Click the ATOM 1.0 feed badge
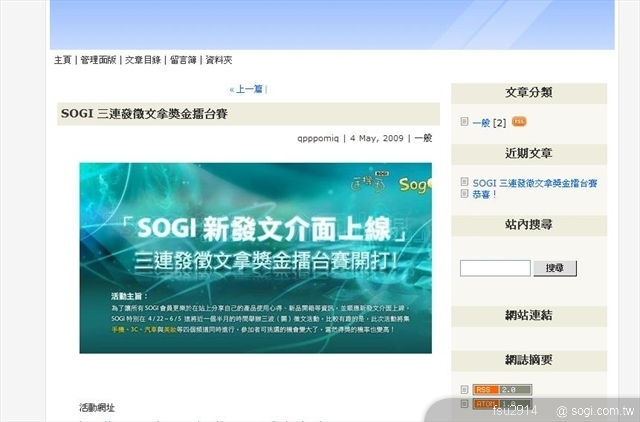 point(502,404)
